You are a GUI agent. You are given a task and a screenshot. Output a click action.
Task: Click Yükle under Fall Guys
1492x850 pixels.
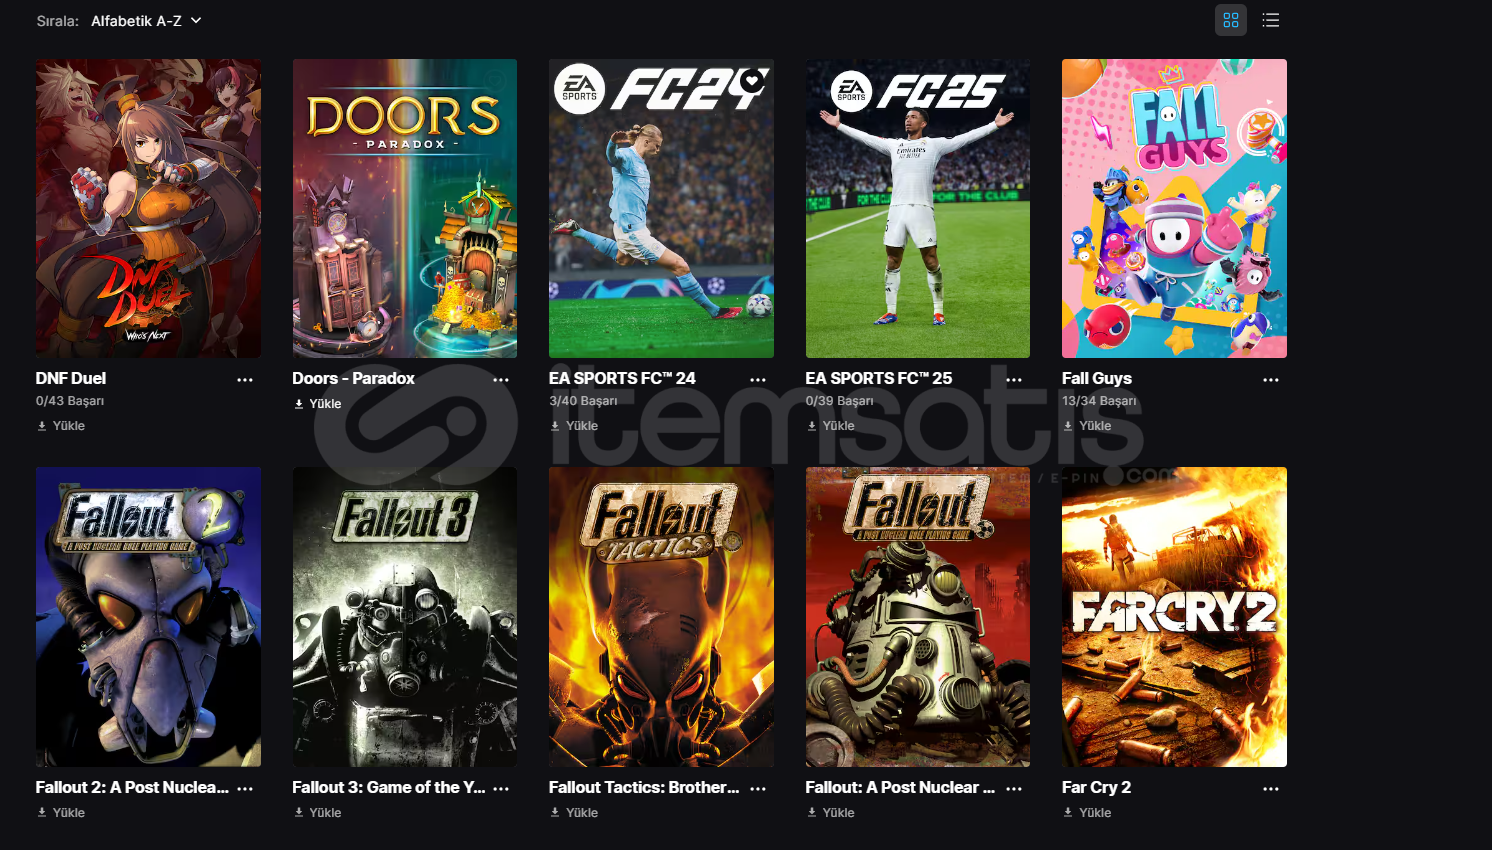pyautogui.click(x=1087, y=426)
